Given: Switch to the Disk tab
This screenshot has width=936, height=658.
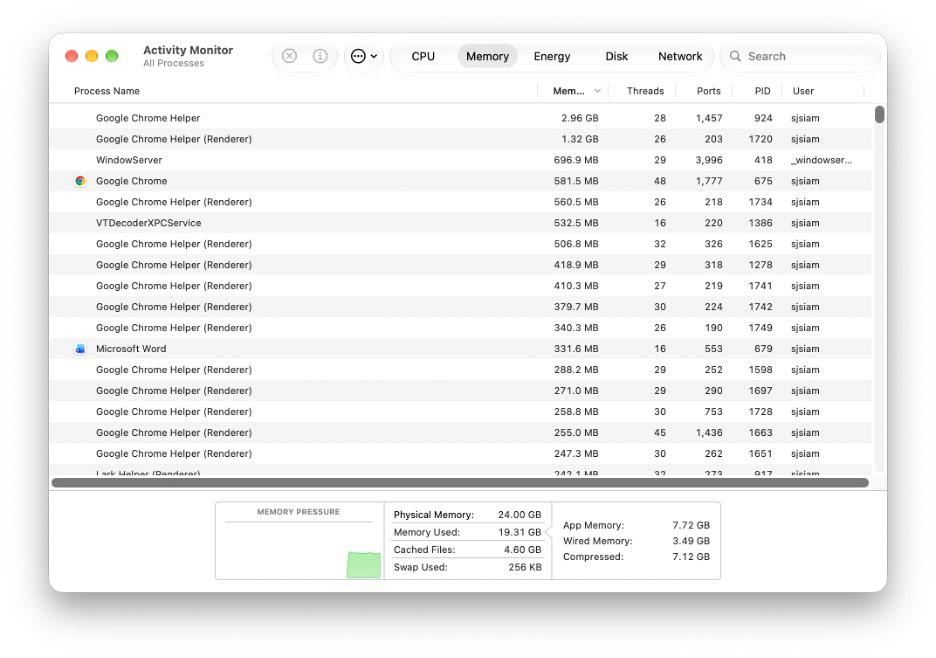Looking at the screenshot, I should [616, 56].
